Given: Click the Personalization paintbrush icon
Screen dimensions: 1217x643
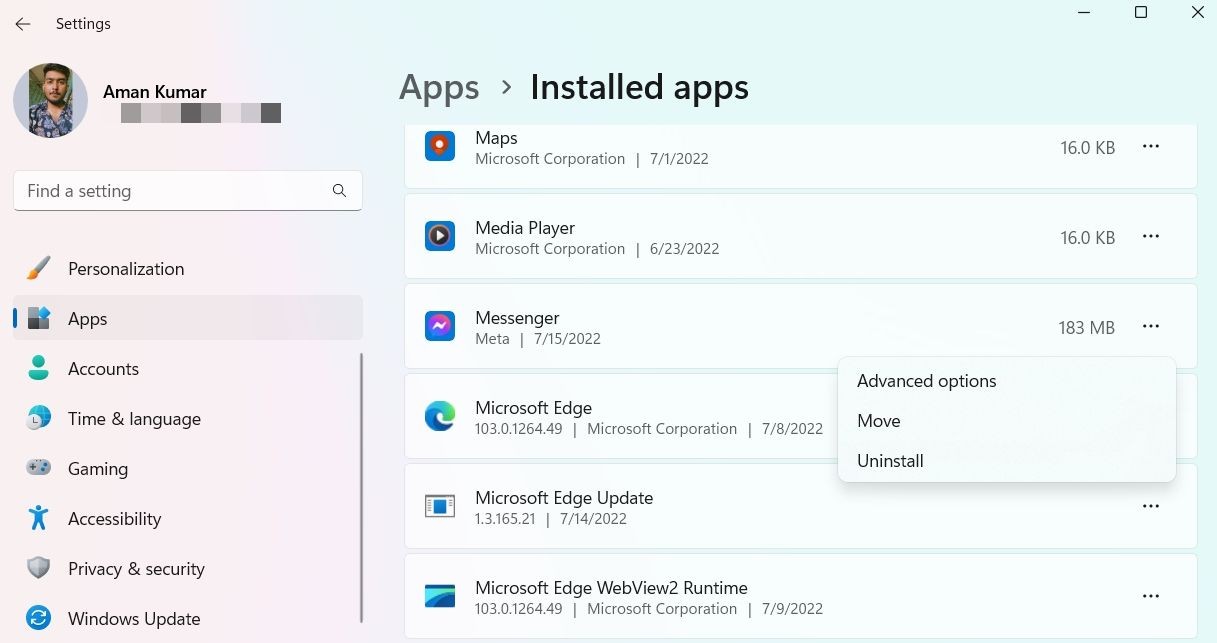Looking at the screenshot, I should pyautogui.click(x=39, y=268).
